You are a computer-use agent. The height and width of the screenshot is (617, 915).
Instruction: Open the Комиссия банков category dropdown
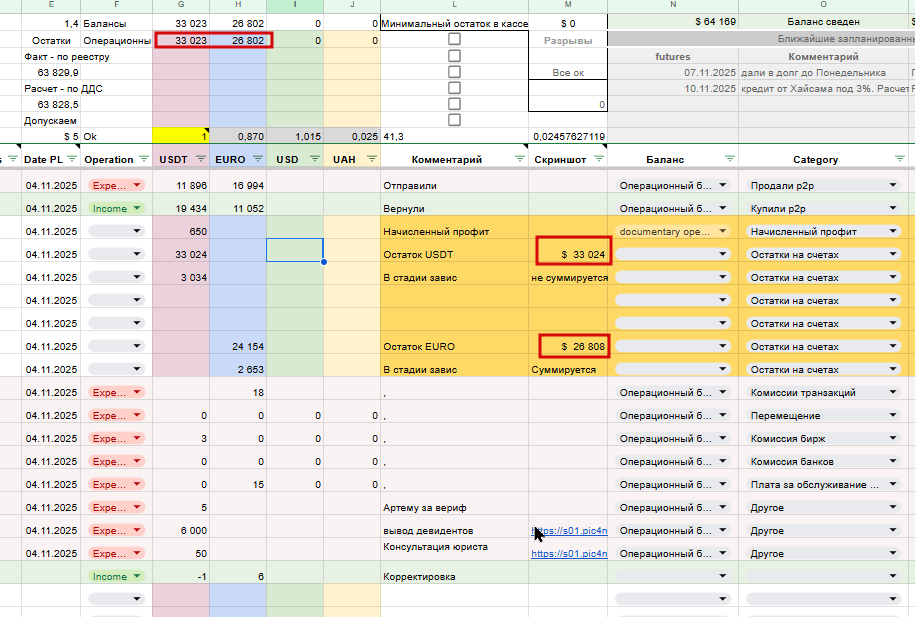coord(824,461)
